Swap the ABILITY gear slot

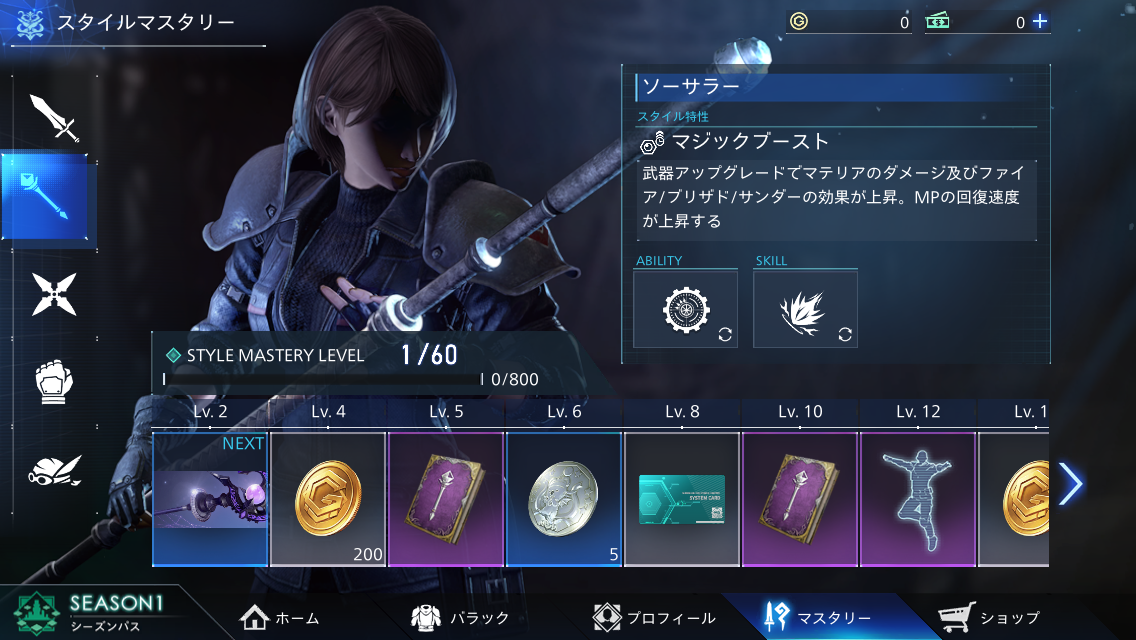(x=685, y=310)
